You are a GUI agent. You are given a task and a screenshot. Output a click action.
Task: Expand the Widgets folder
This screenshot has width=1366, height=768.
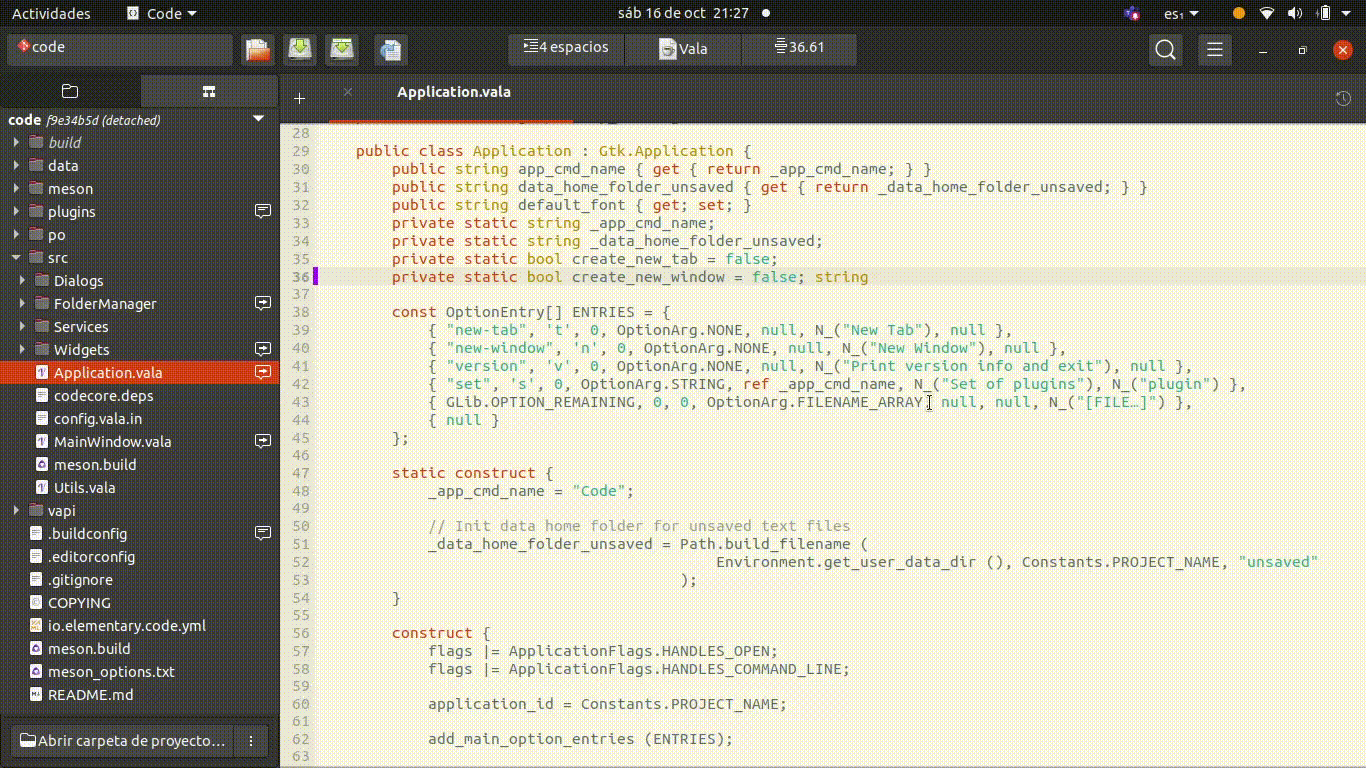click(x=22, y=349)
